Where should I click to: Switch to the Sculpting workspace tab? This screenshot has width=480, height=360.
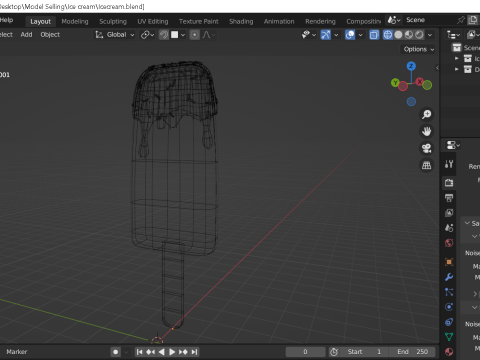point(113,21)
